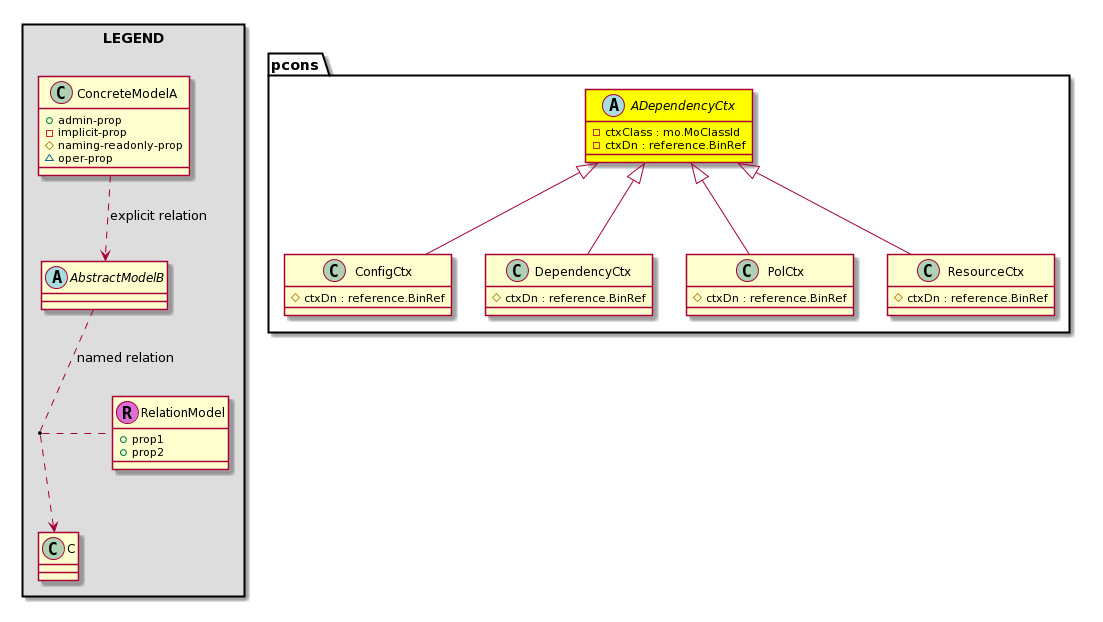Click the blue A icon of AbstractModelB
This screenshot has height=622, width=1103.
pyautogui.click(x=56, y=278)
